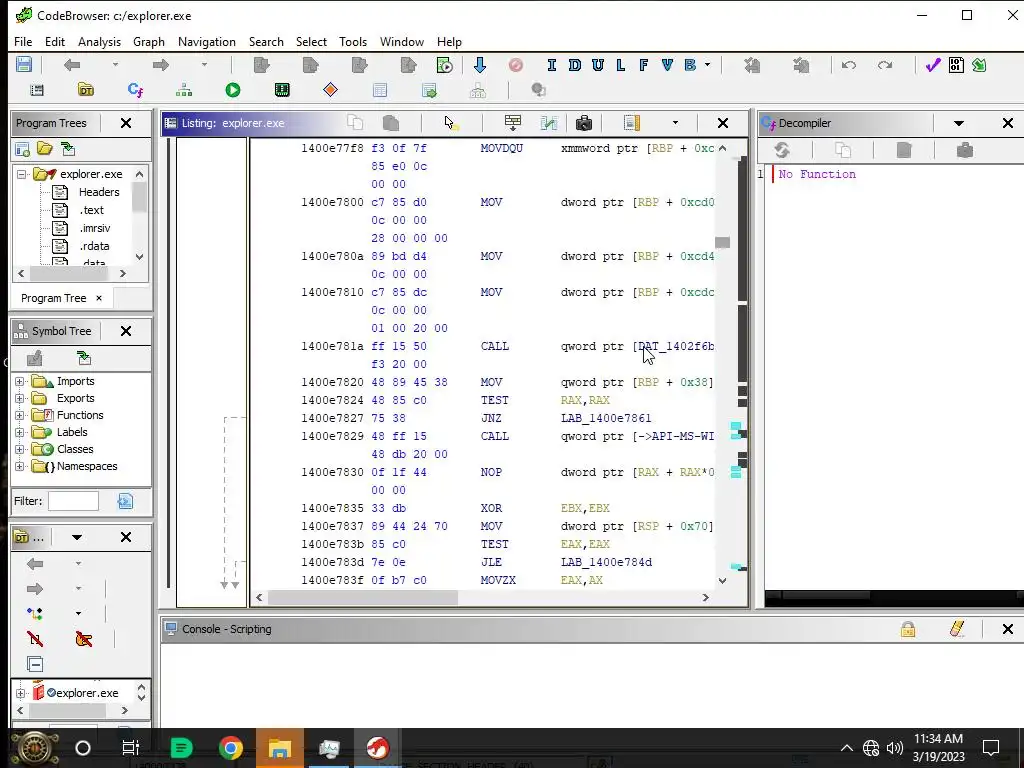Jump to next Function (F) icon
This screenshot has height=768, width=1024.
[x=643, y=65]
